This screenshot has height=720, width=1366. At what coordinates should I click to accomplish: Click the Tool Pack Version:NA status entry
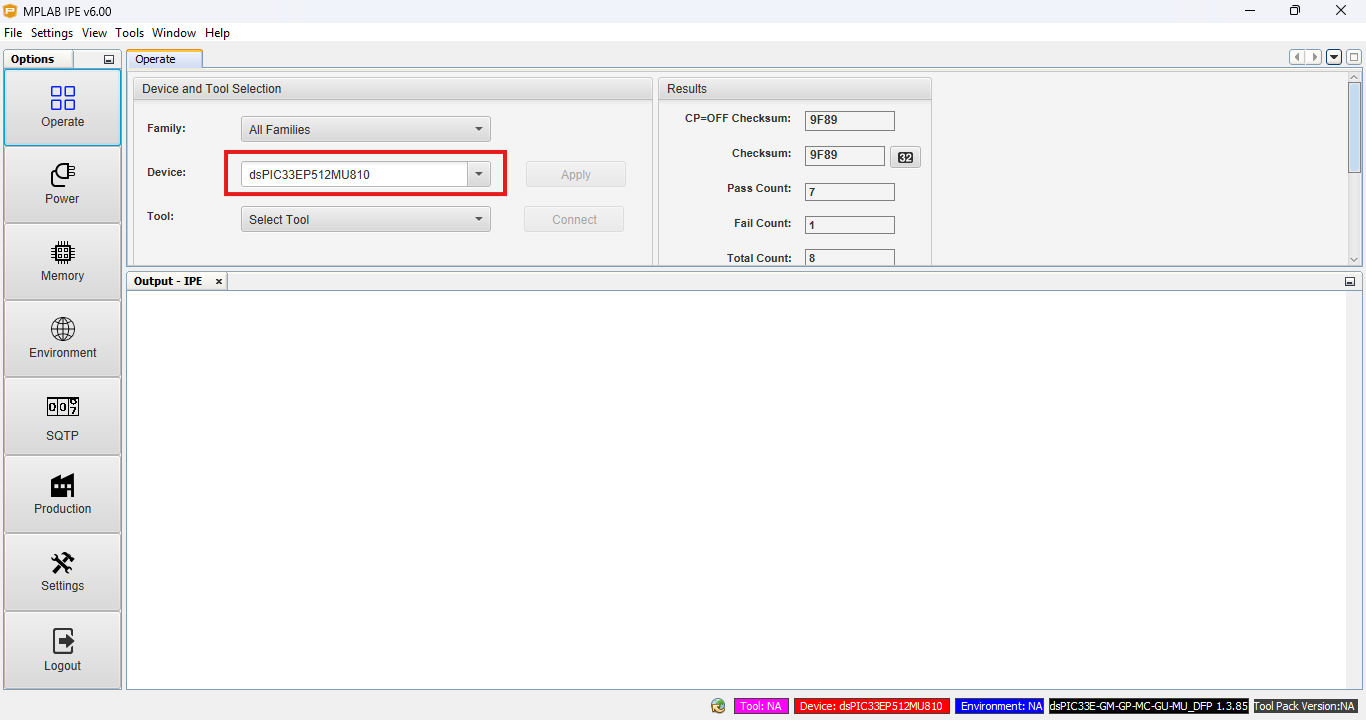click(x=1306, y=706)
